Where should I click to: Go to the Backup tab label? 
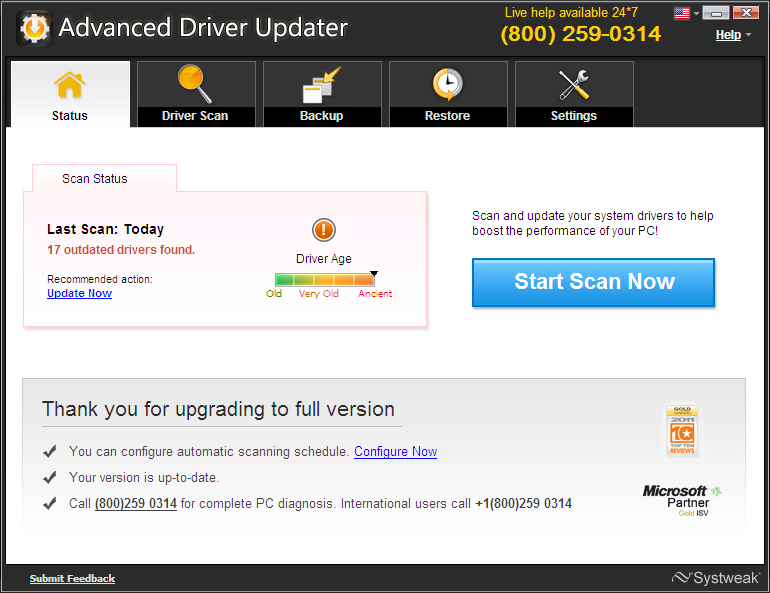[x=322, y=116]
